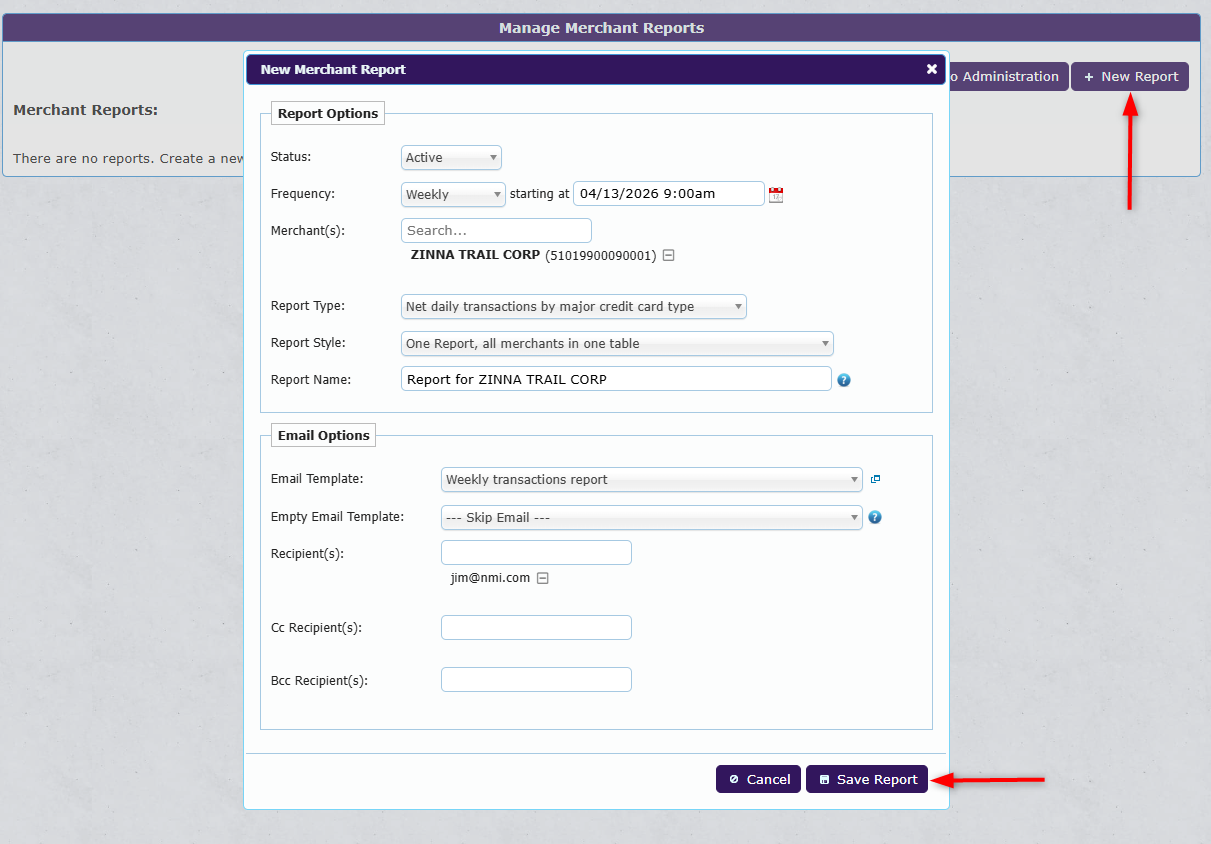Open the Report Type dropdown
1211x844 pixels.
coord(573,307)
